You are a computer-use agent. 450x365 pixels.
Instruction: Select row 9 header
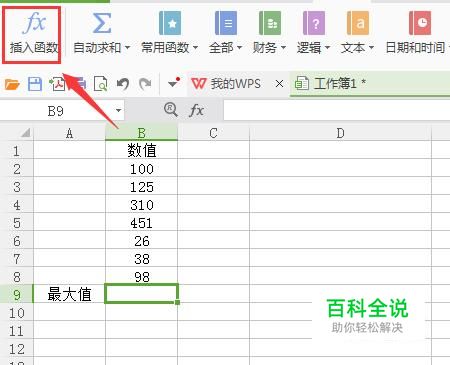[x=16, y=295]
